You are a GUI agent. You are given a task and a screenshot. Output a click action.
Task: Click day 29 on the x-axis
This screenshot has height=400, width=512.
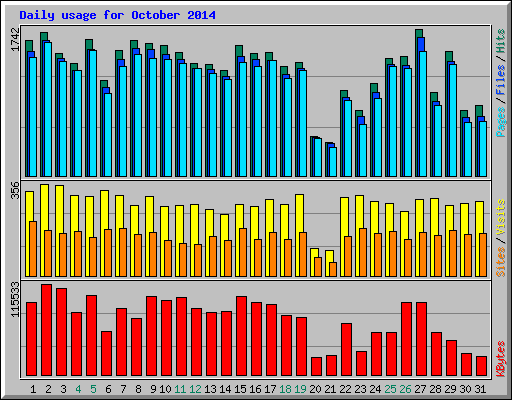(x=450, y=389)
